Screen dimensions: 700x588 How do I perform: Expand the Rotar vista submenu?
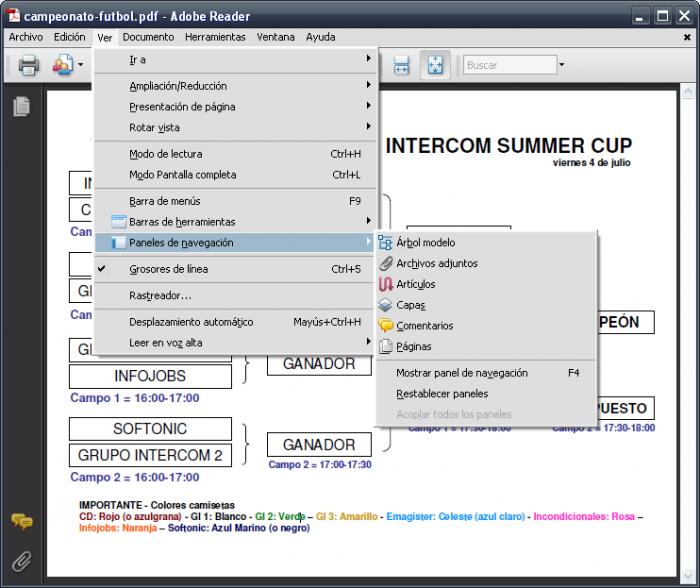(x=235, y=128)
